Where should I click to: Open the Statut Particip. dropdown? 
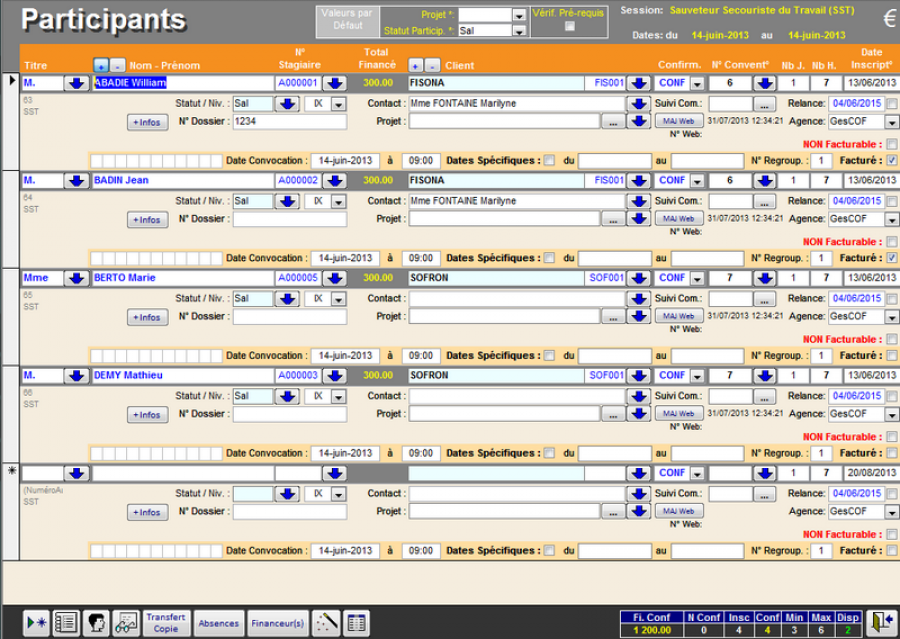click(x=519, y=31)
